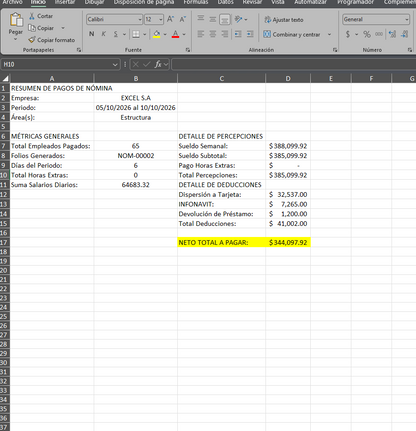
Task: Click NETO TOTAL A PAGAR cell
Action: tap(222, 242)
